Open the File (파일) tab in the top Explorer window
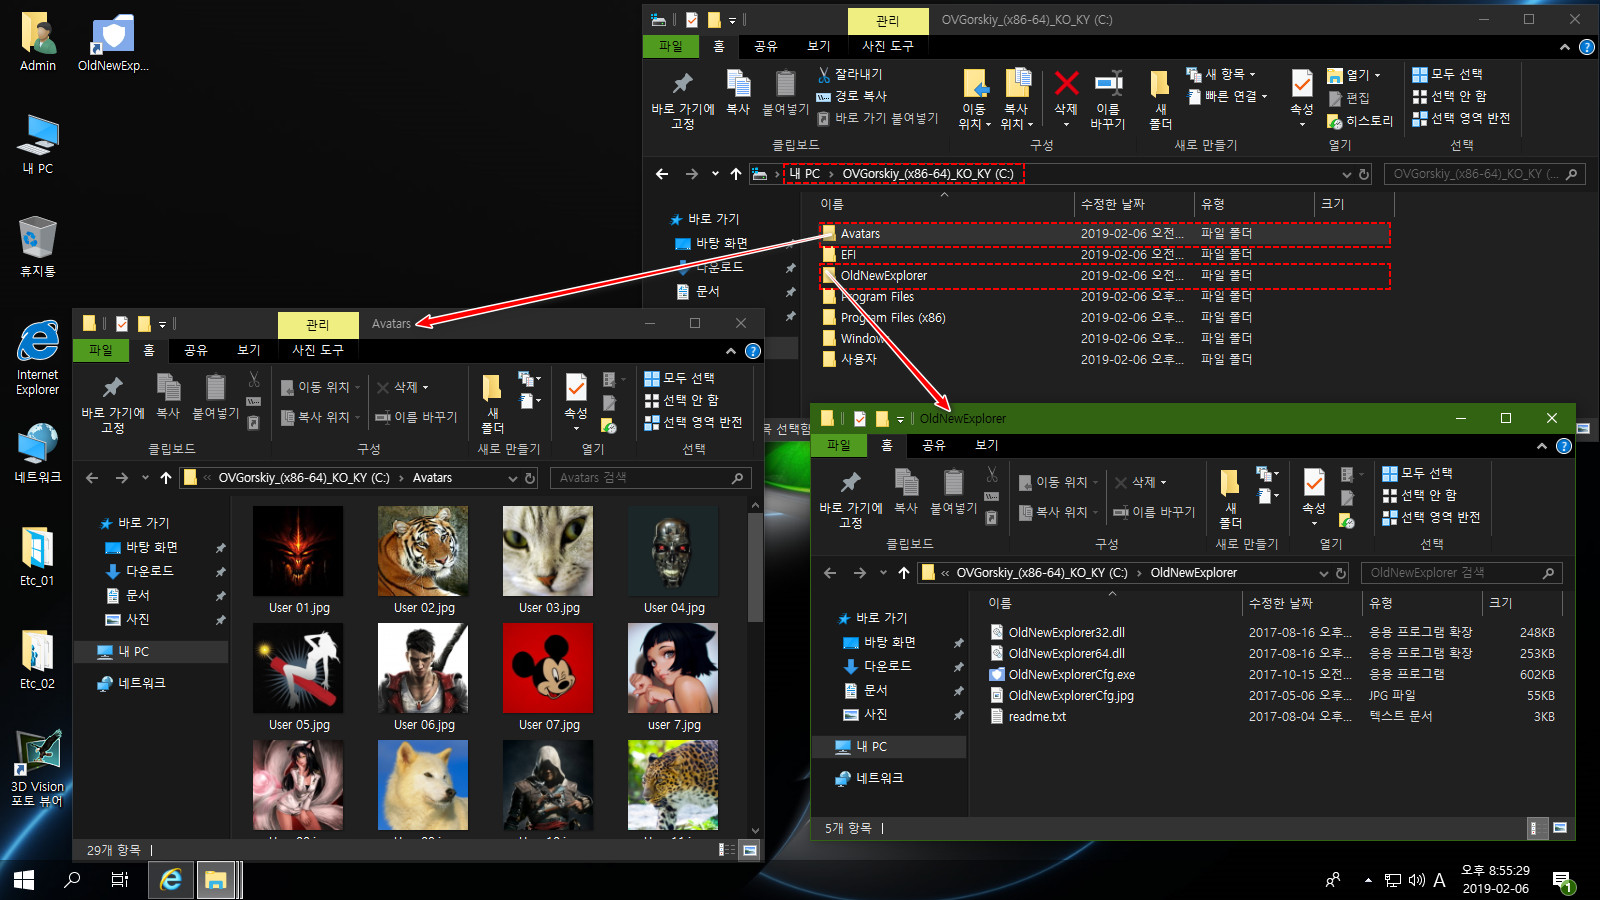1600x900 pixels. point(671,46)
